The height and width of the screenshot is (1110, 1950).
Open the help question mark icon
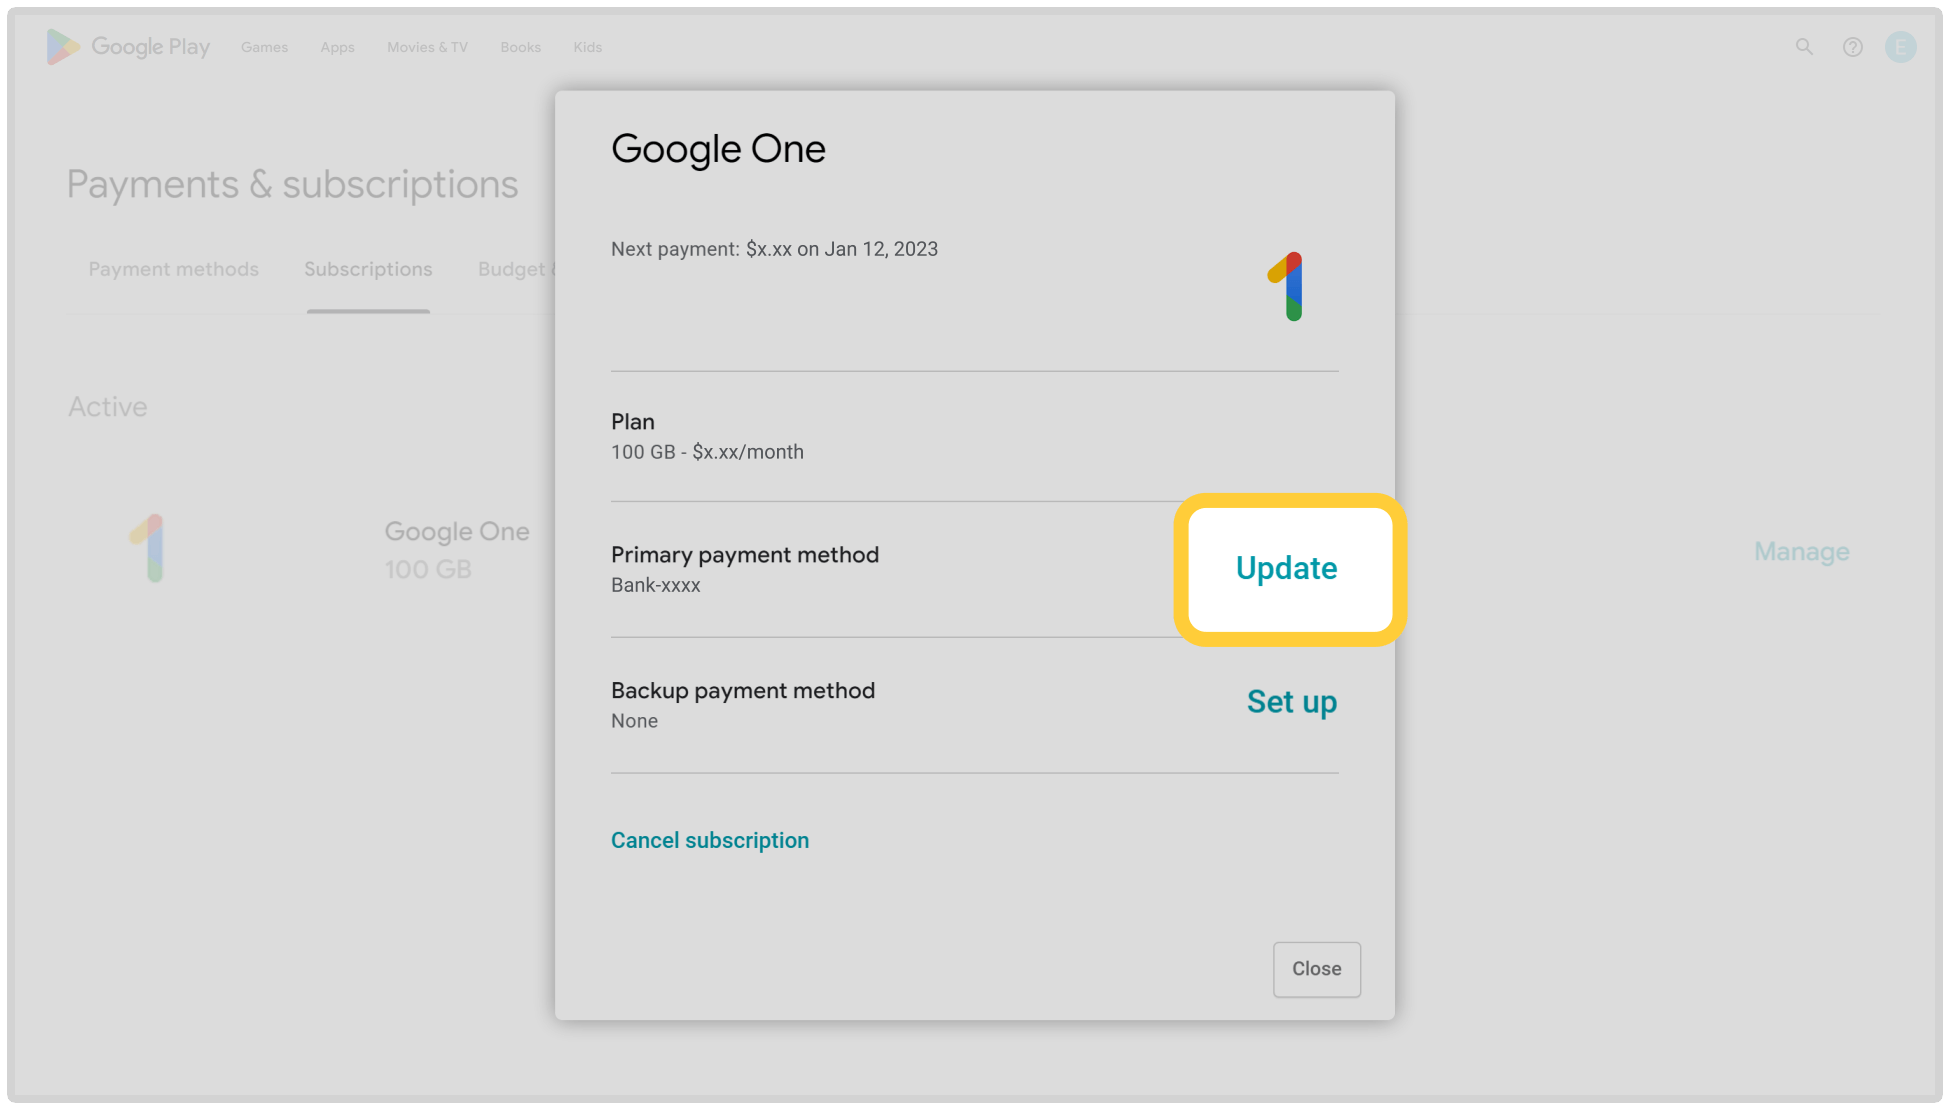(1852, 47)
